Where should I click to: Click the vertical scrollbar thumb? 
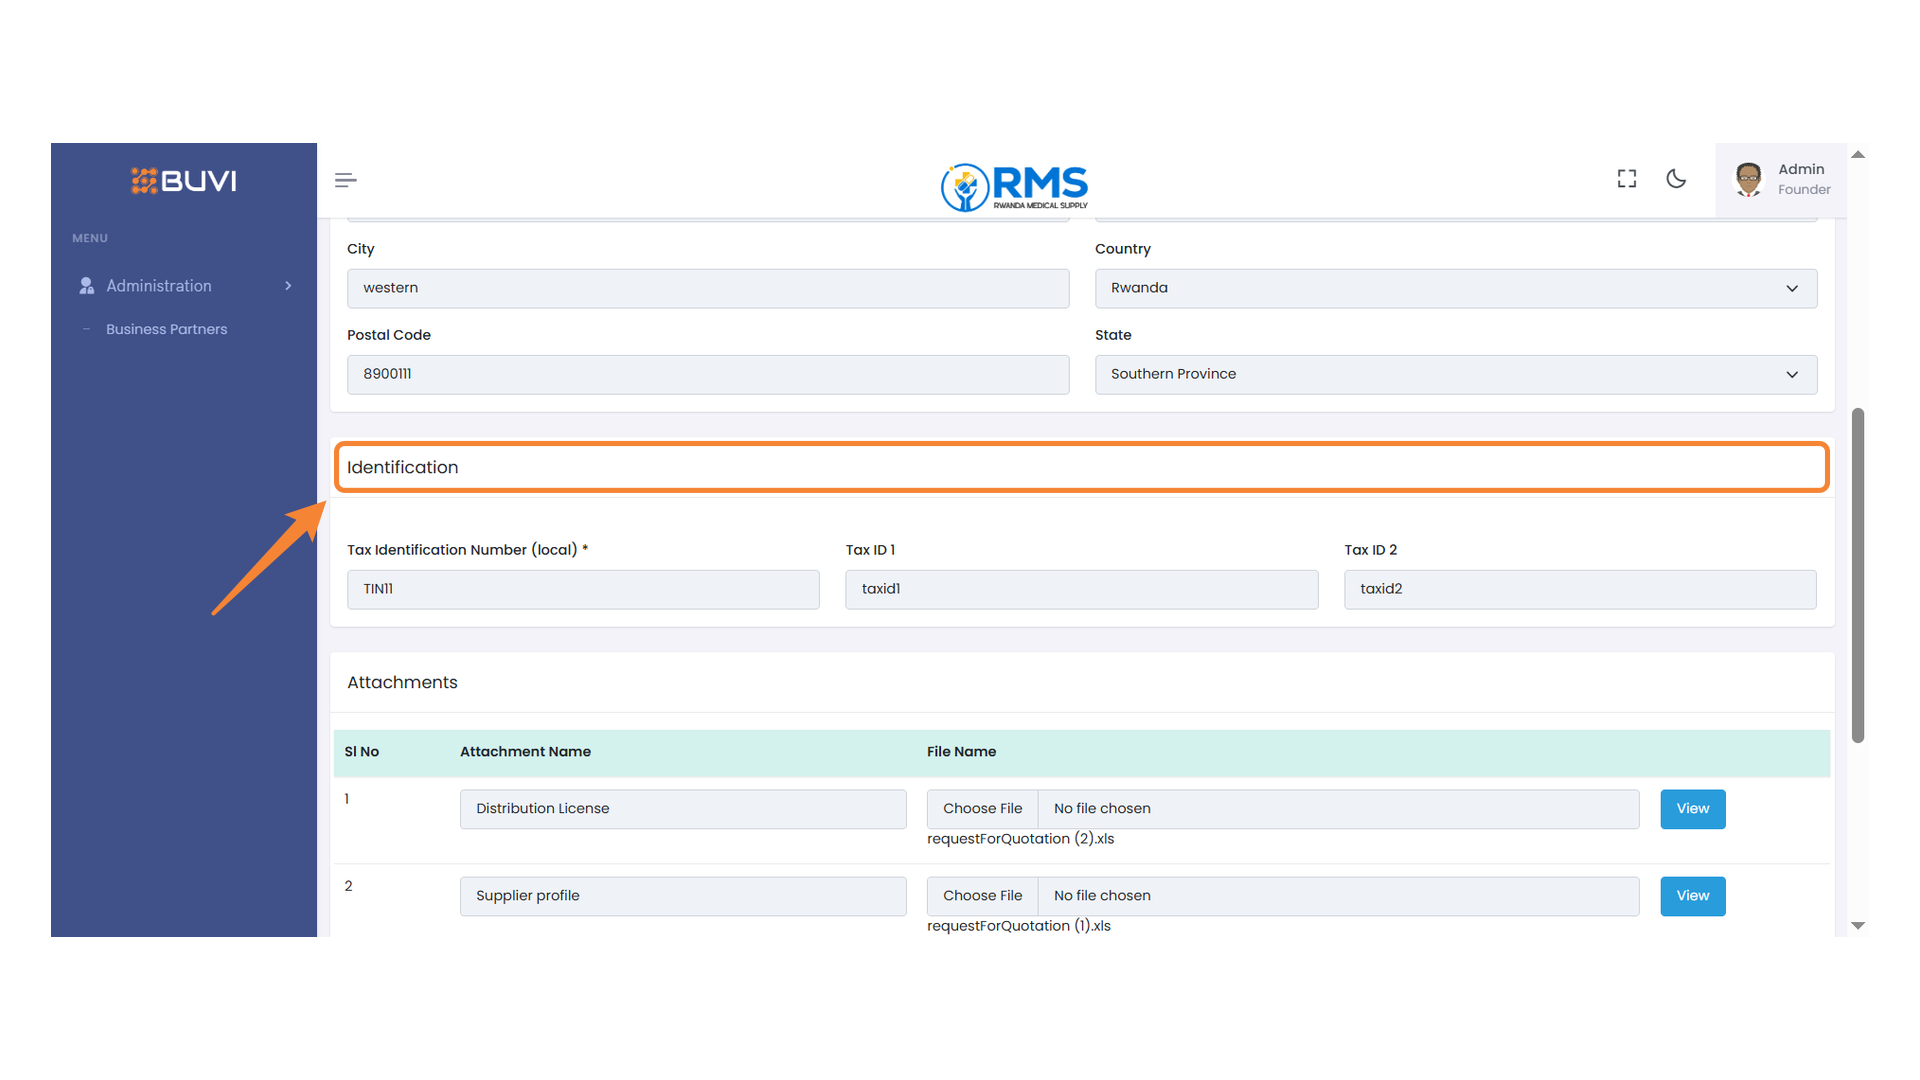coord(1857,575)
